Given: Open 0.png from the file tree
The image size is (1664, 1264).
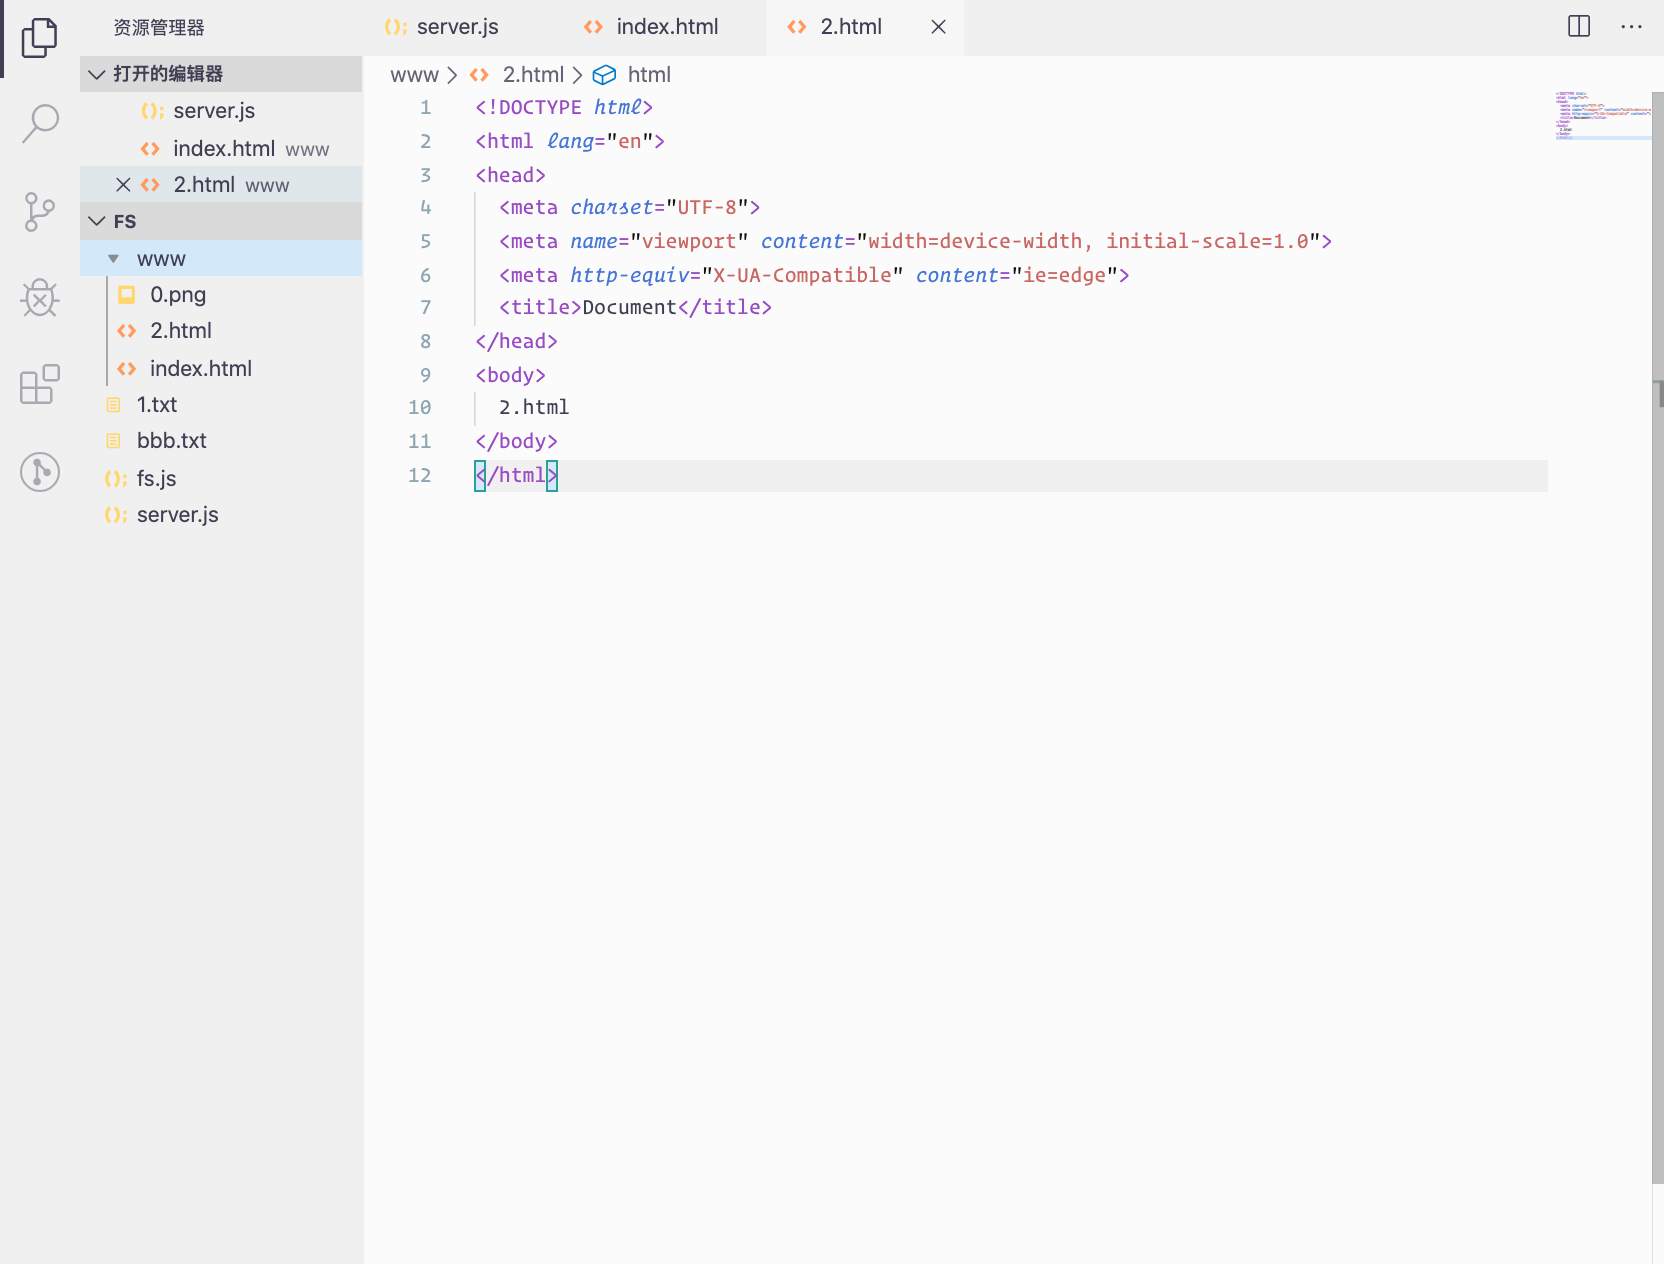Looking at the screenshot, I should (x=177, y=295).
